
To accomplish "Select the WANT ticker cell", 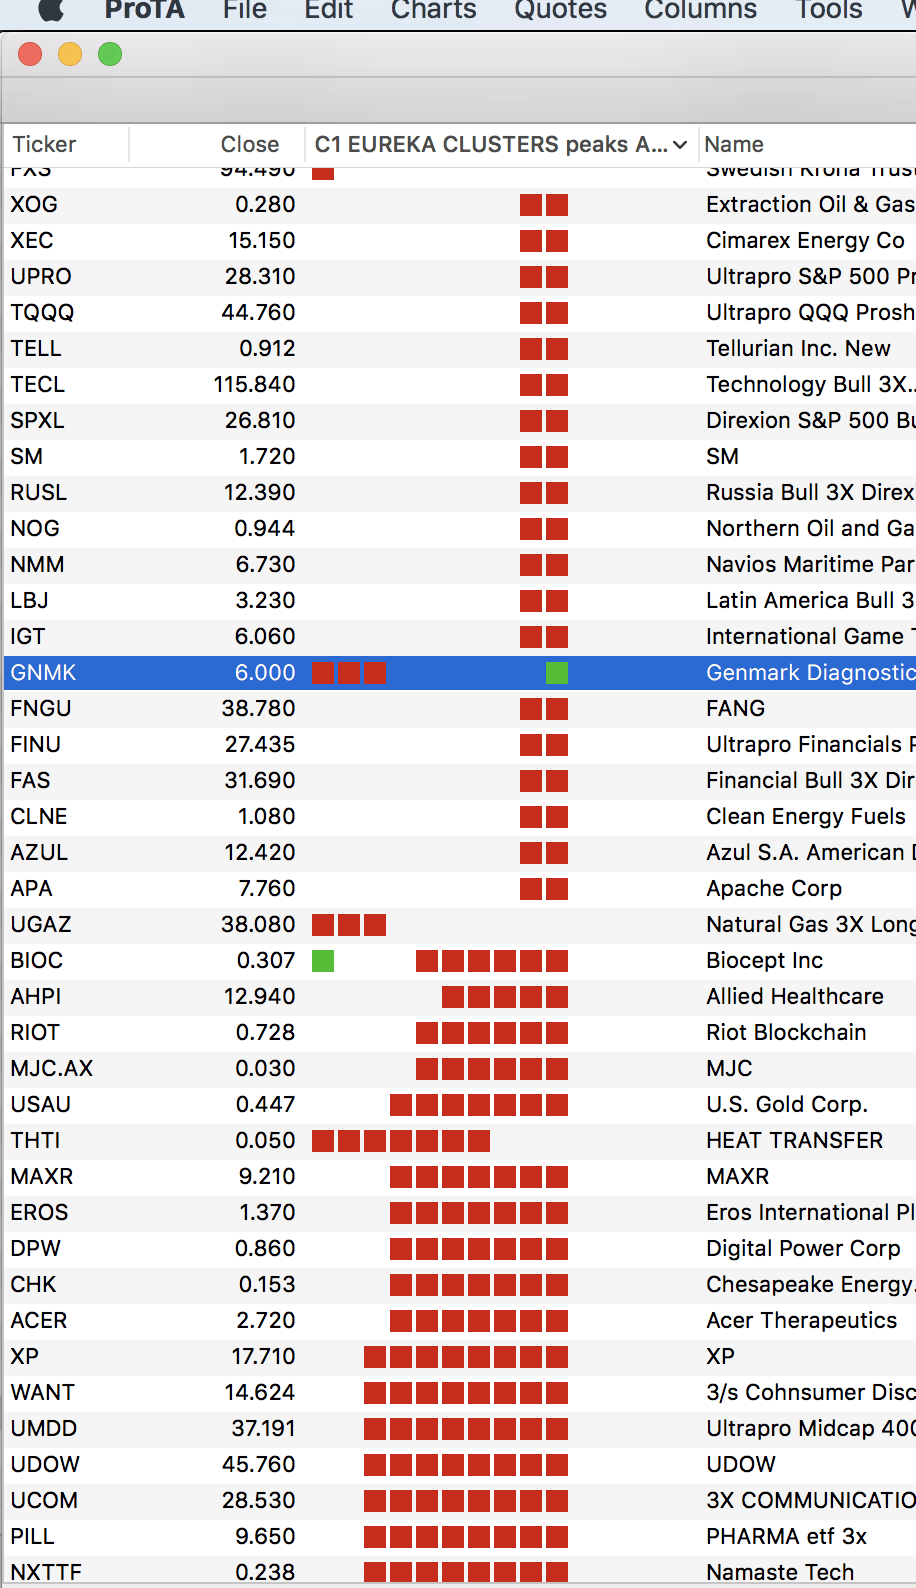I will pyautogui.click(x=42, y=1392).
